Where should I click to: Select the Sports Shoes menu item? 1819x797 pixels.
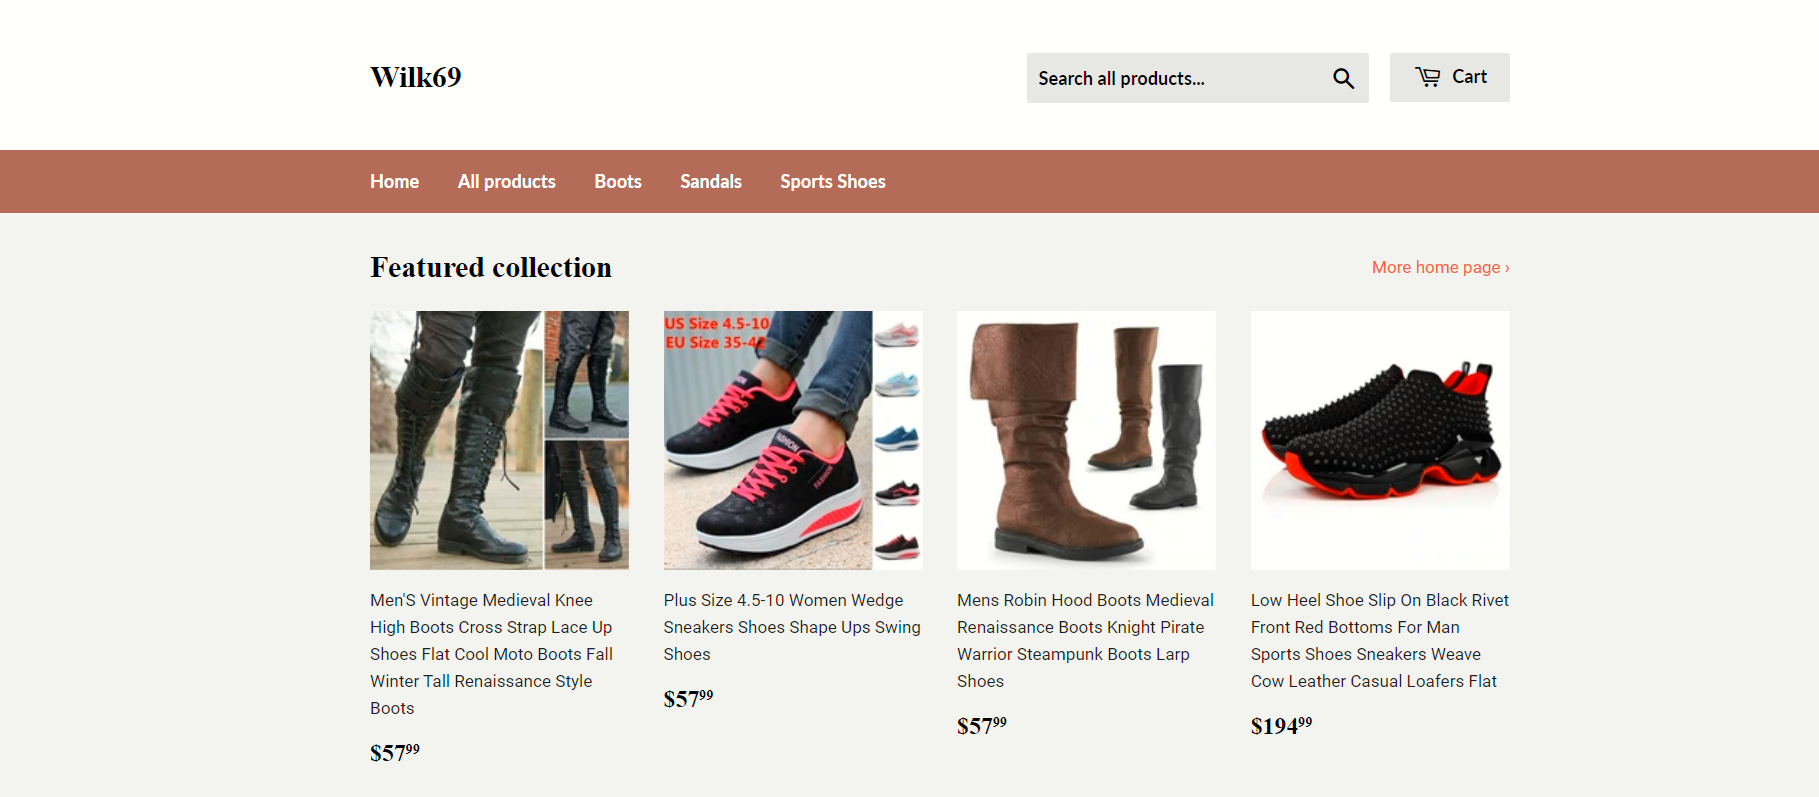pyautogui.click(x=832, y=181)
